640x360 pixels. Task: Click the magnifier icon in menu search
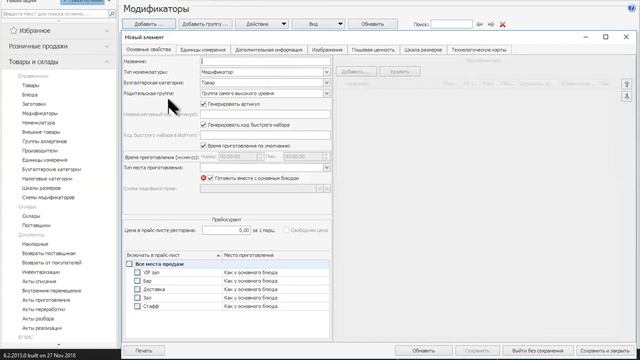point(111,13)
